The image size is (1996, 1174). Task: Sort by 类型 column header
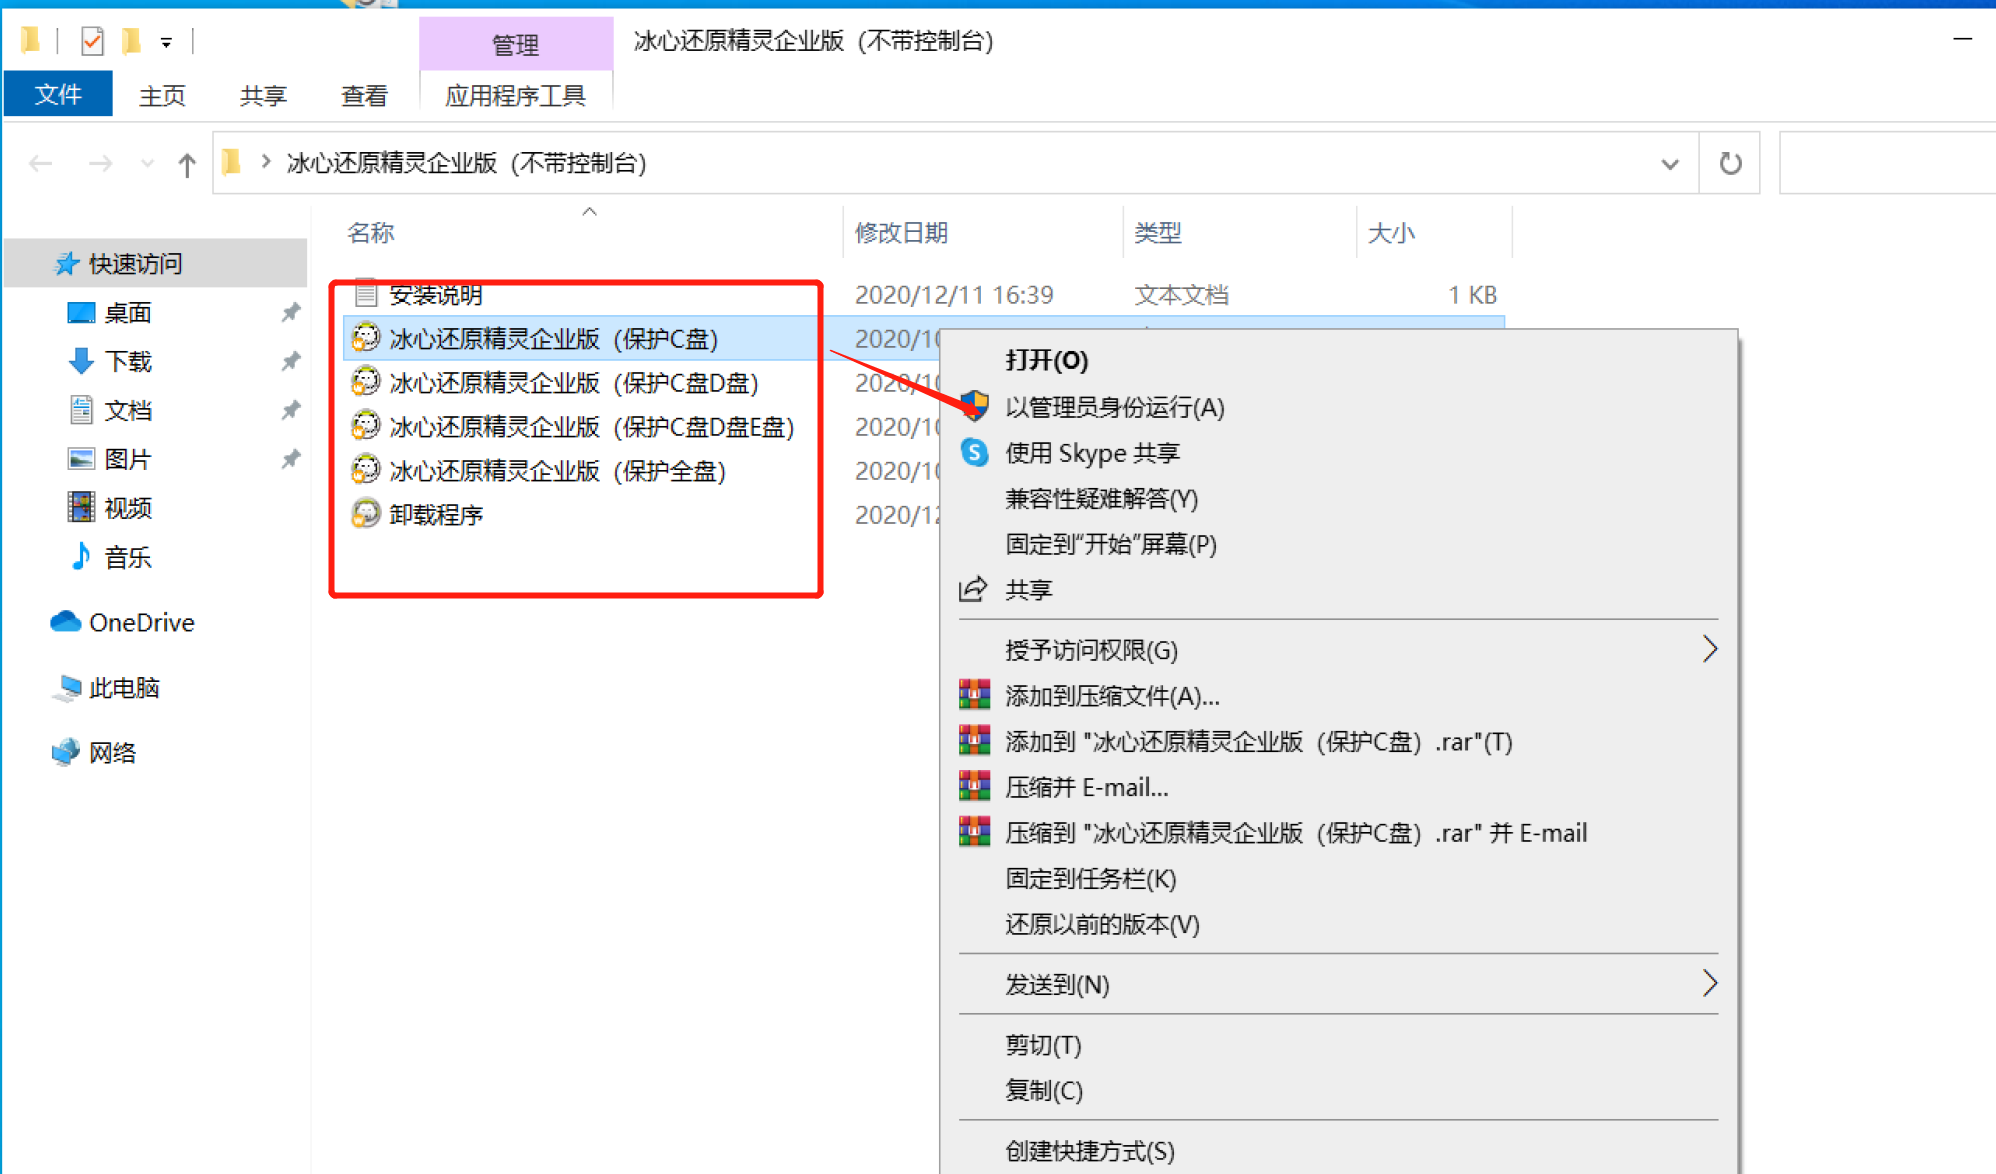coord(1158,233)
